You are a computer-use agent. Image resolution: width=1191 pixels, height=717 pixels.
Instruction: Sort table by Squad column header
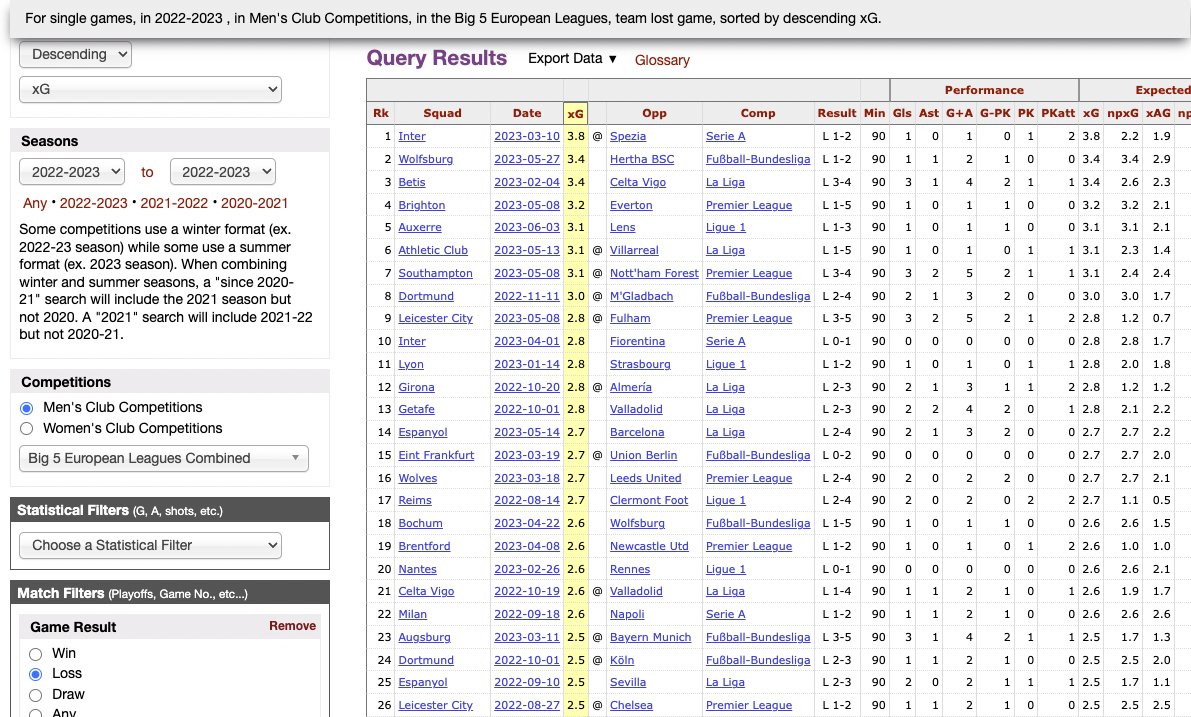point(442,113)
